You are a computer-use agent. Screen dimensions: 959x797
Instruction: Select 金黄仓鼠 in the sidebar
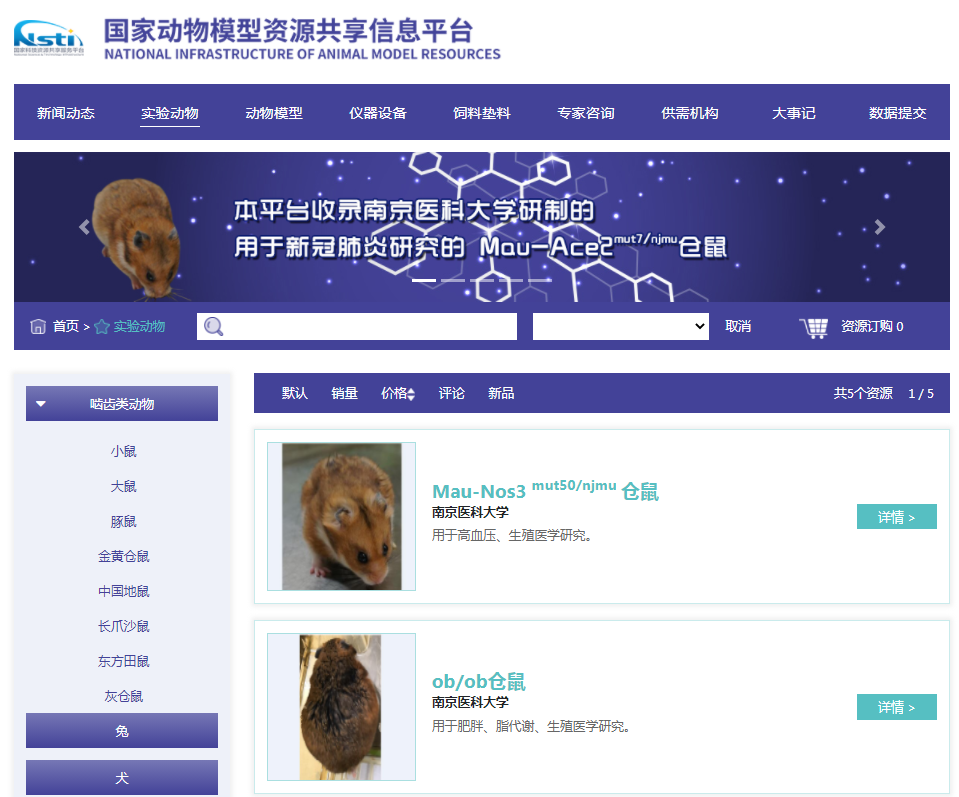124,557
